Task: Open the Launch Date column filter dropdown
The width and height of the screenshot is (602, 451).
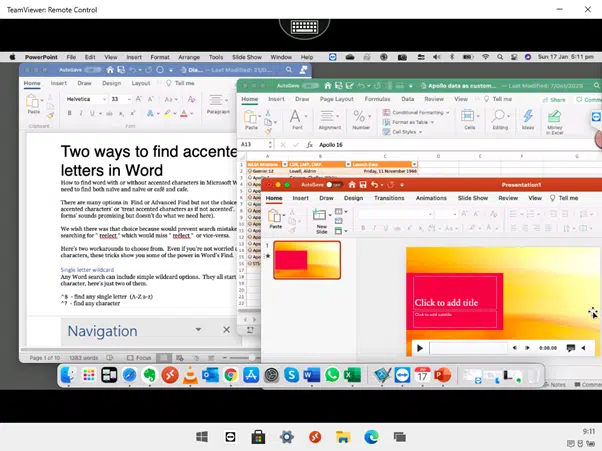Action: pyautogui.click(x=414, y=164)
